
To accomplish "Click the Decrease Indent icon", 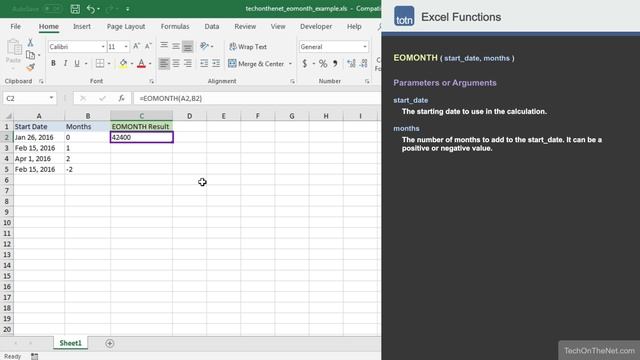I will coord(204,63).
